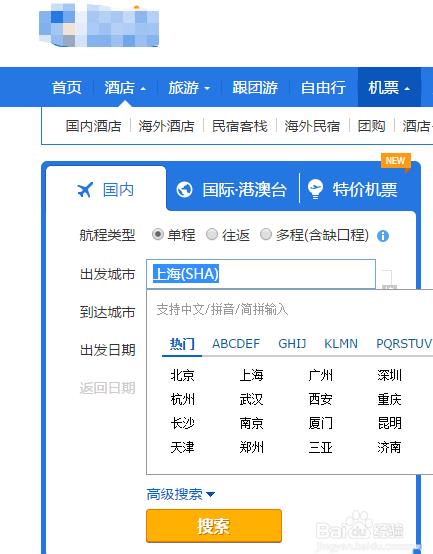
Task: Click the 出发城市 input field
Action: point(261,274)
